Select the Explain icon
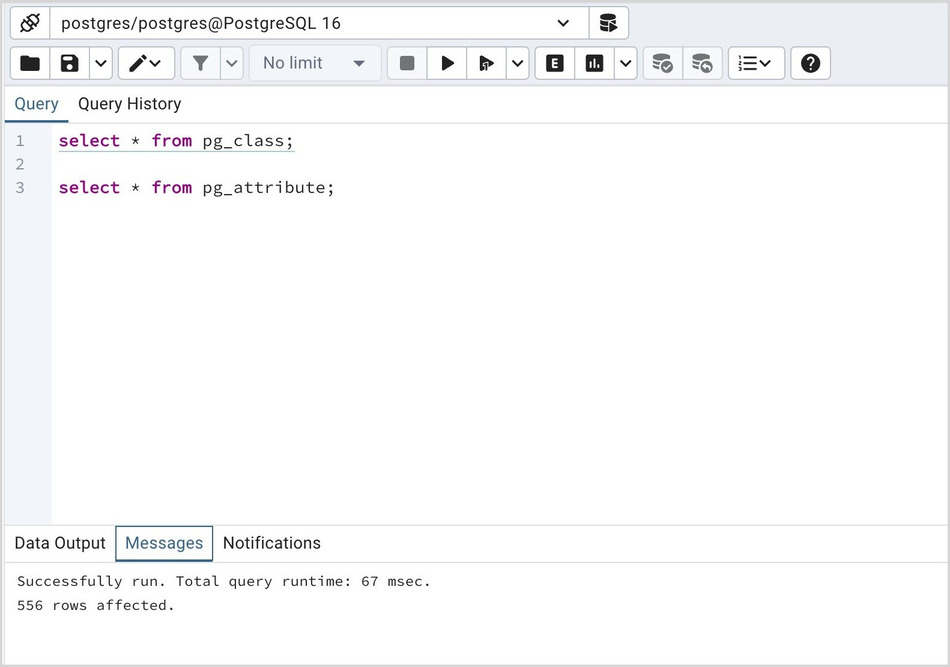This screenshot has width=950, height=667. (x=554, y=63)
